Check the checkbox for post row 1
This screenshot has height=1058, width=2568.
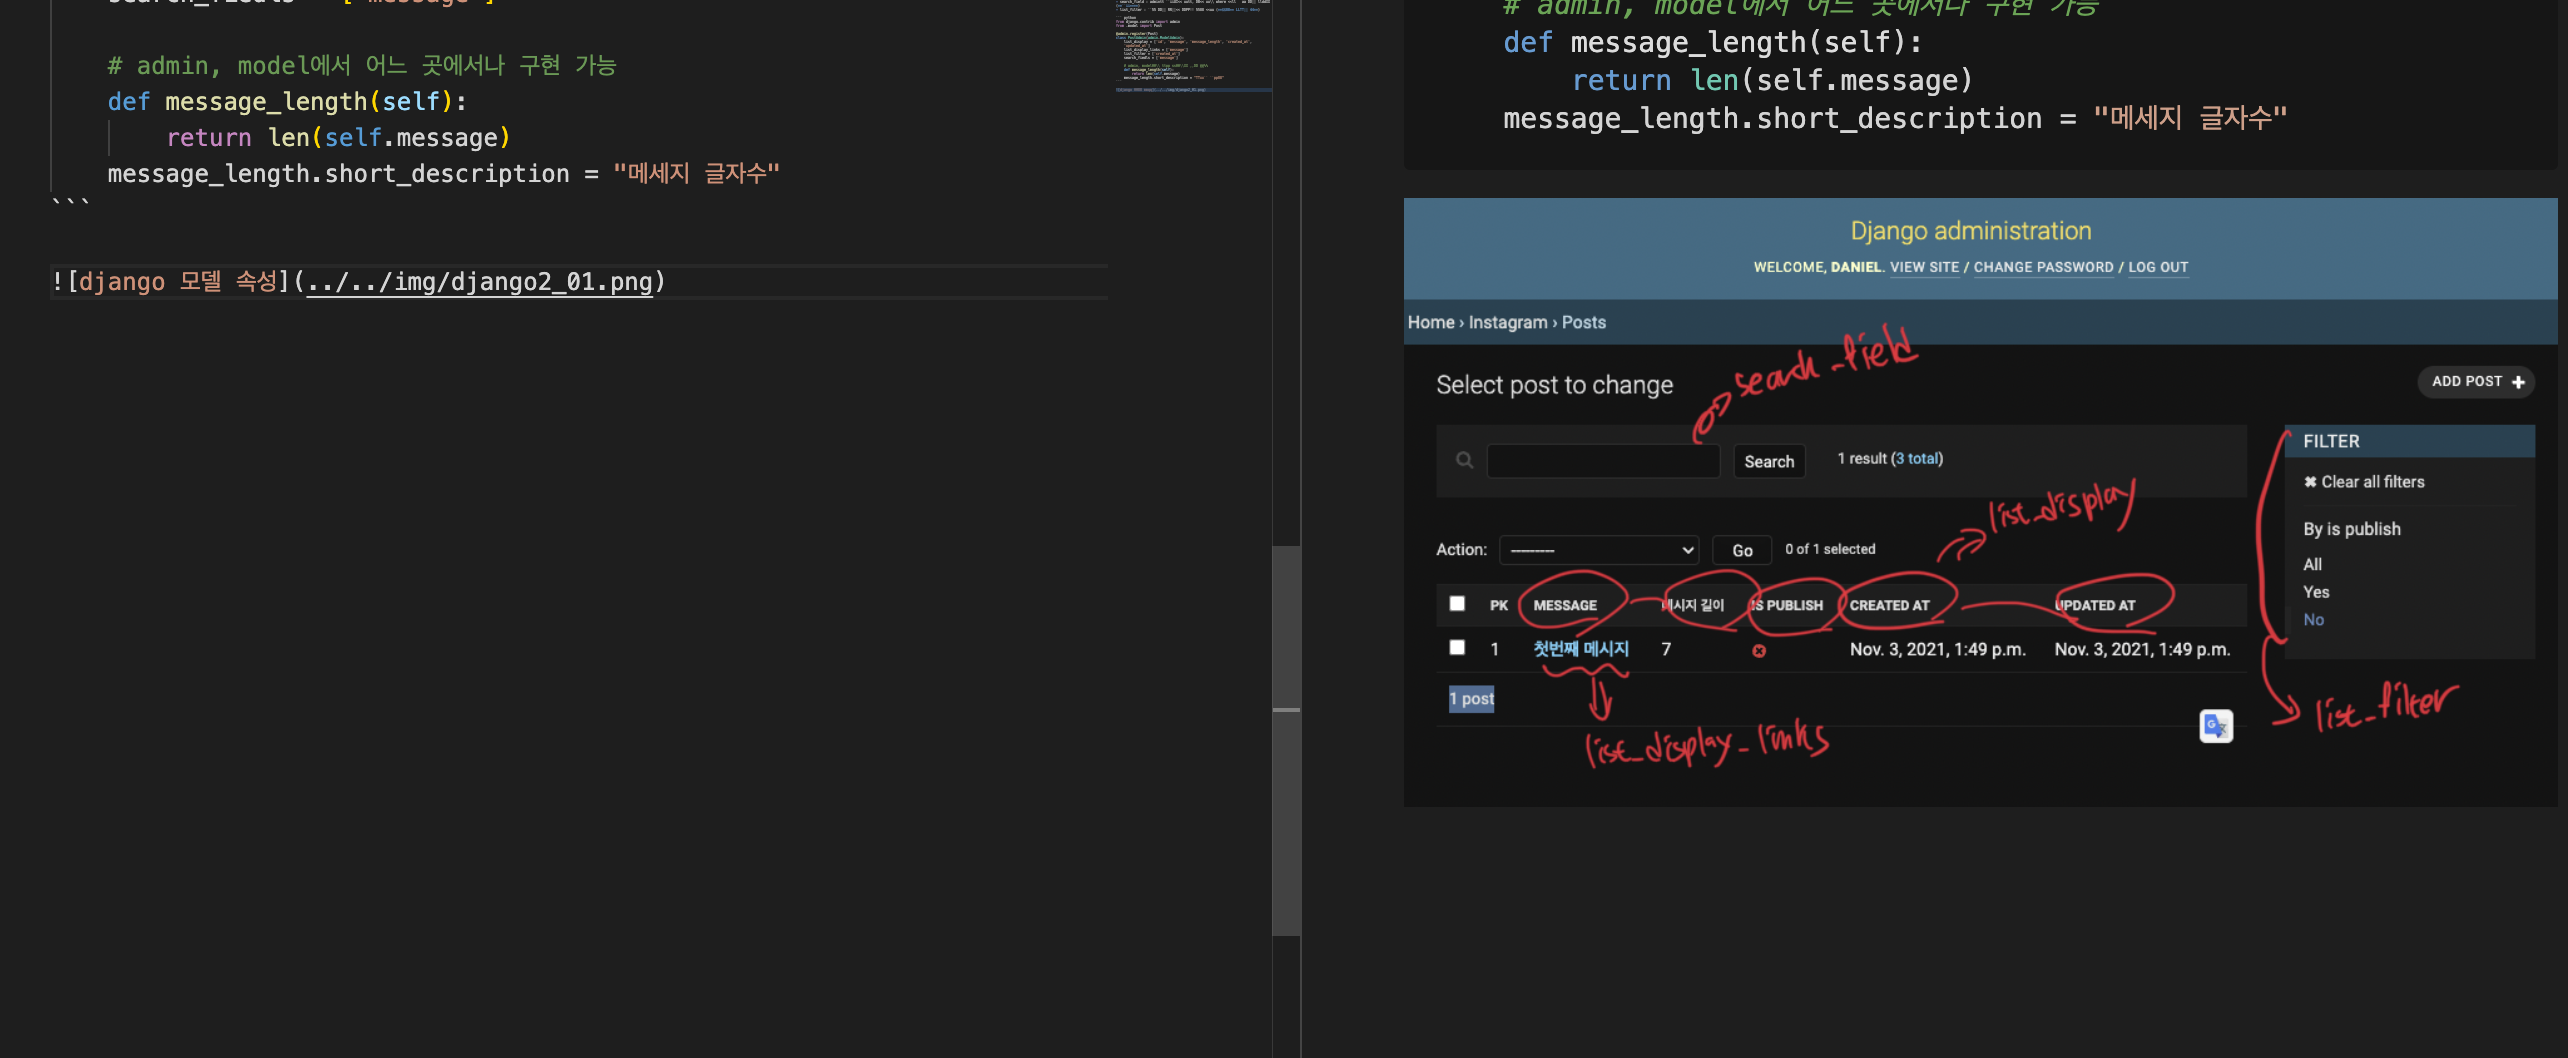(1457, 648)
